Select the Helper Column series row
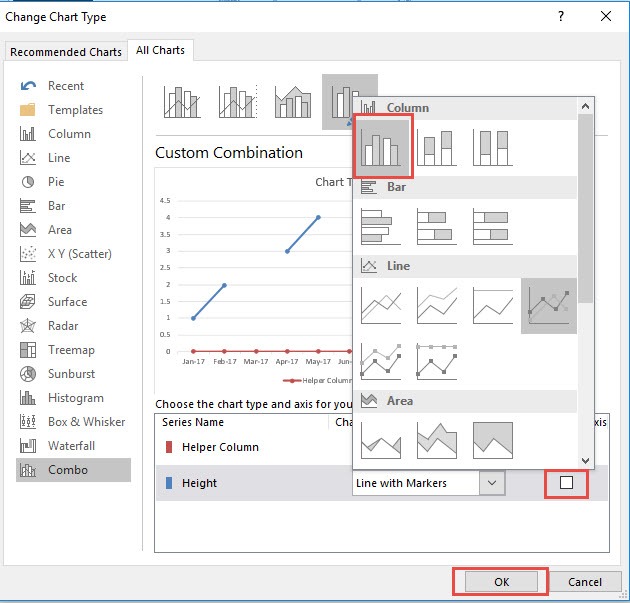 click(x=253, y=447)
